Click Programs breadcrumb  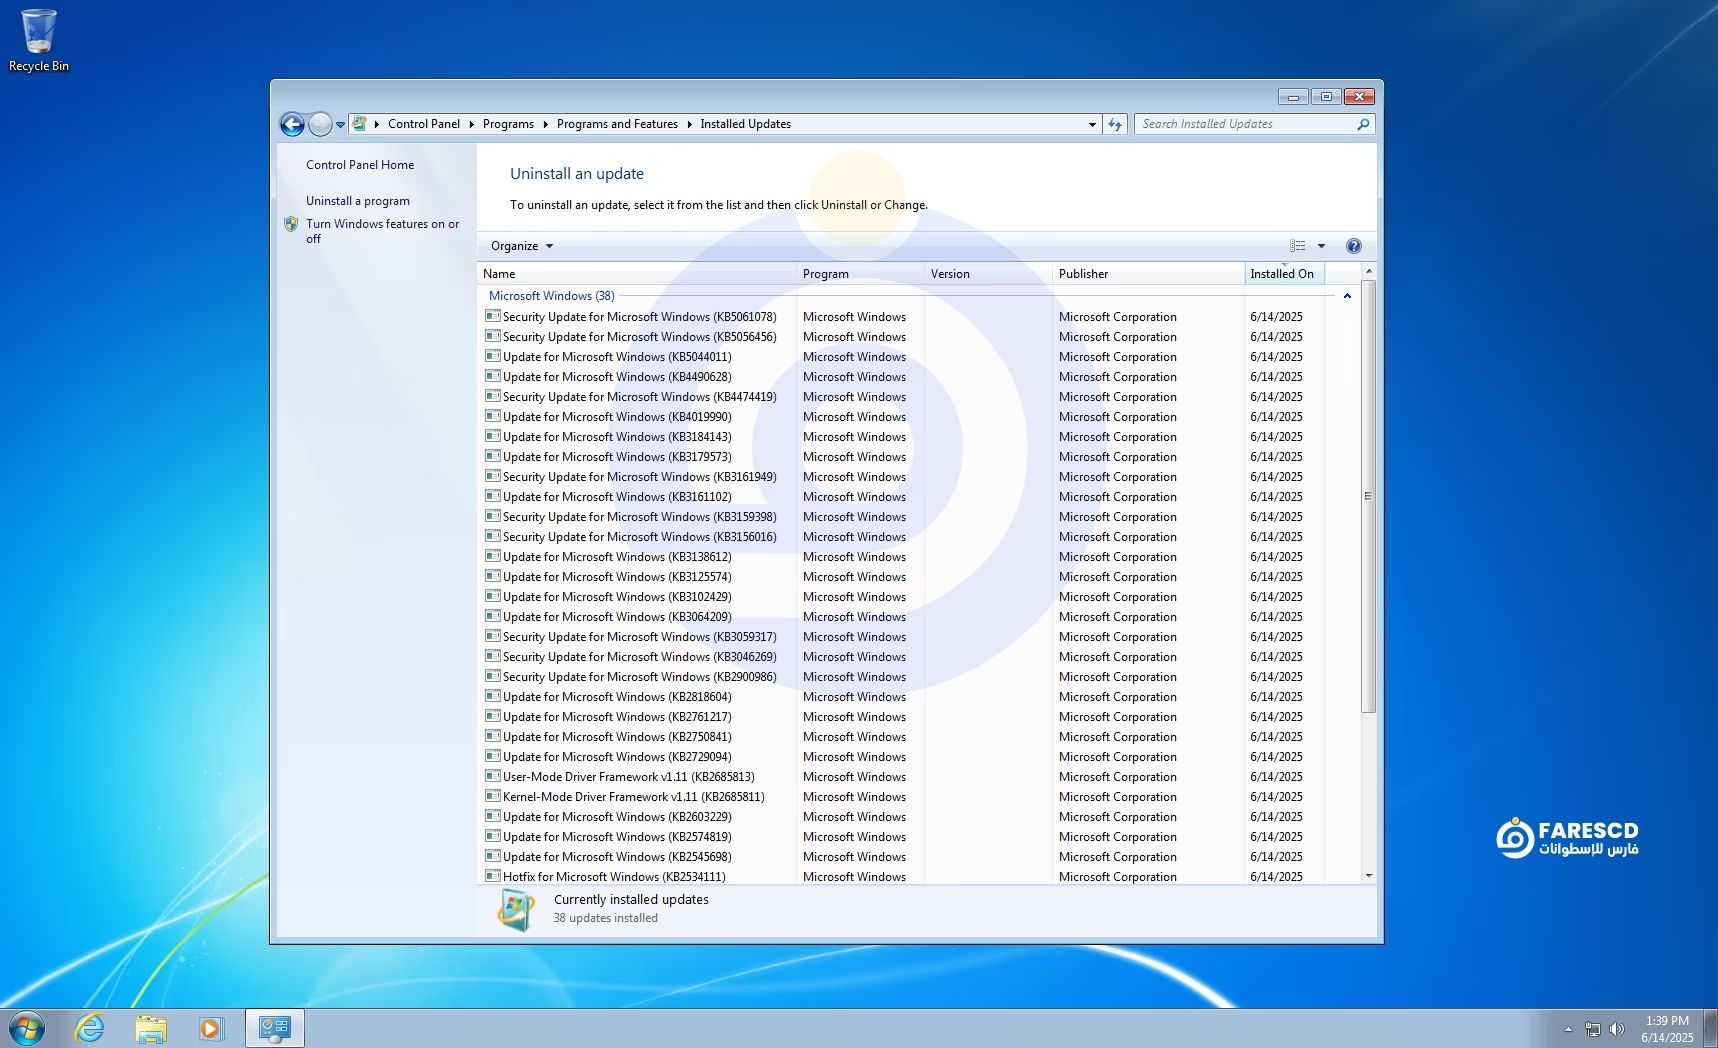508,124
